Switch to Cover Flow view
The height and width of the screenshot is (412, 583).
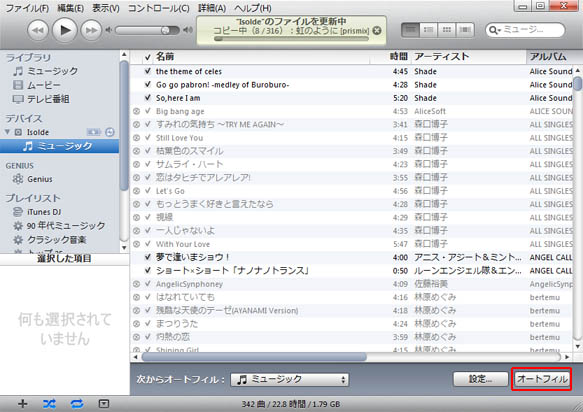tap(465, 30)
